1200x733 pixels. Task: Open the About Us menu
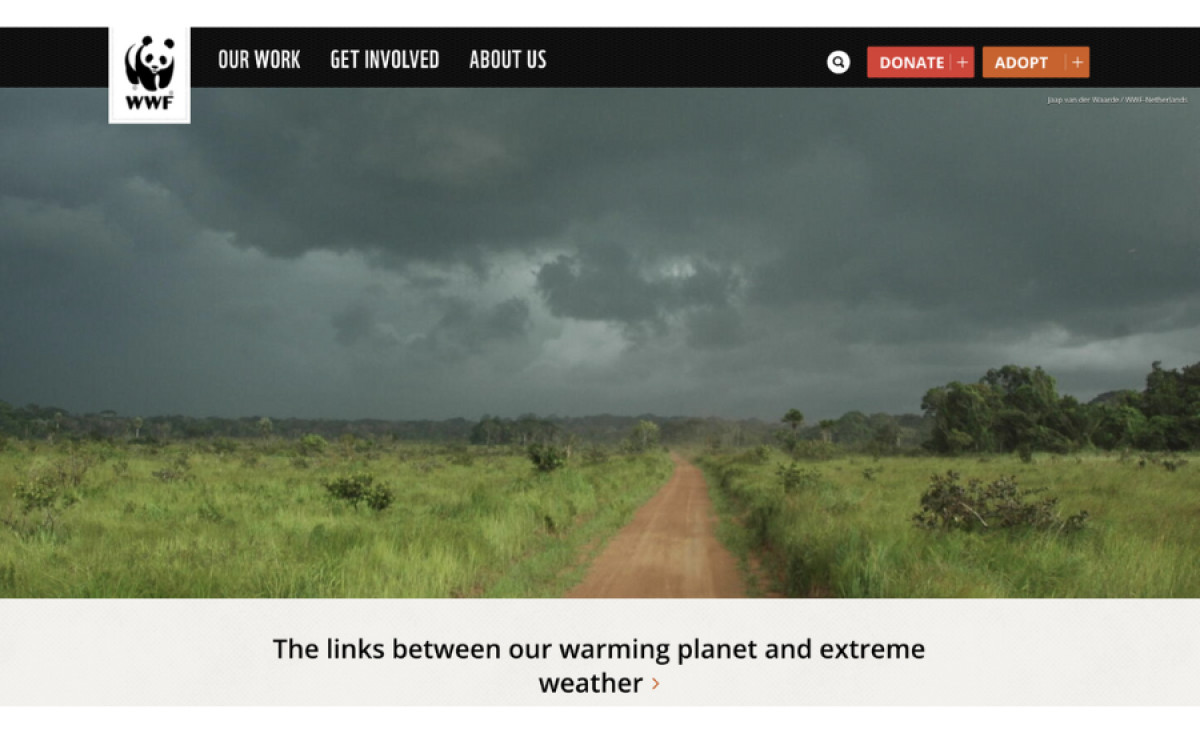508,60
